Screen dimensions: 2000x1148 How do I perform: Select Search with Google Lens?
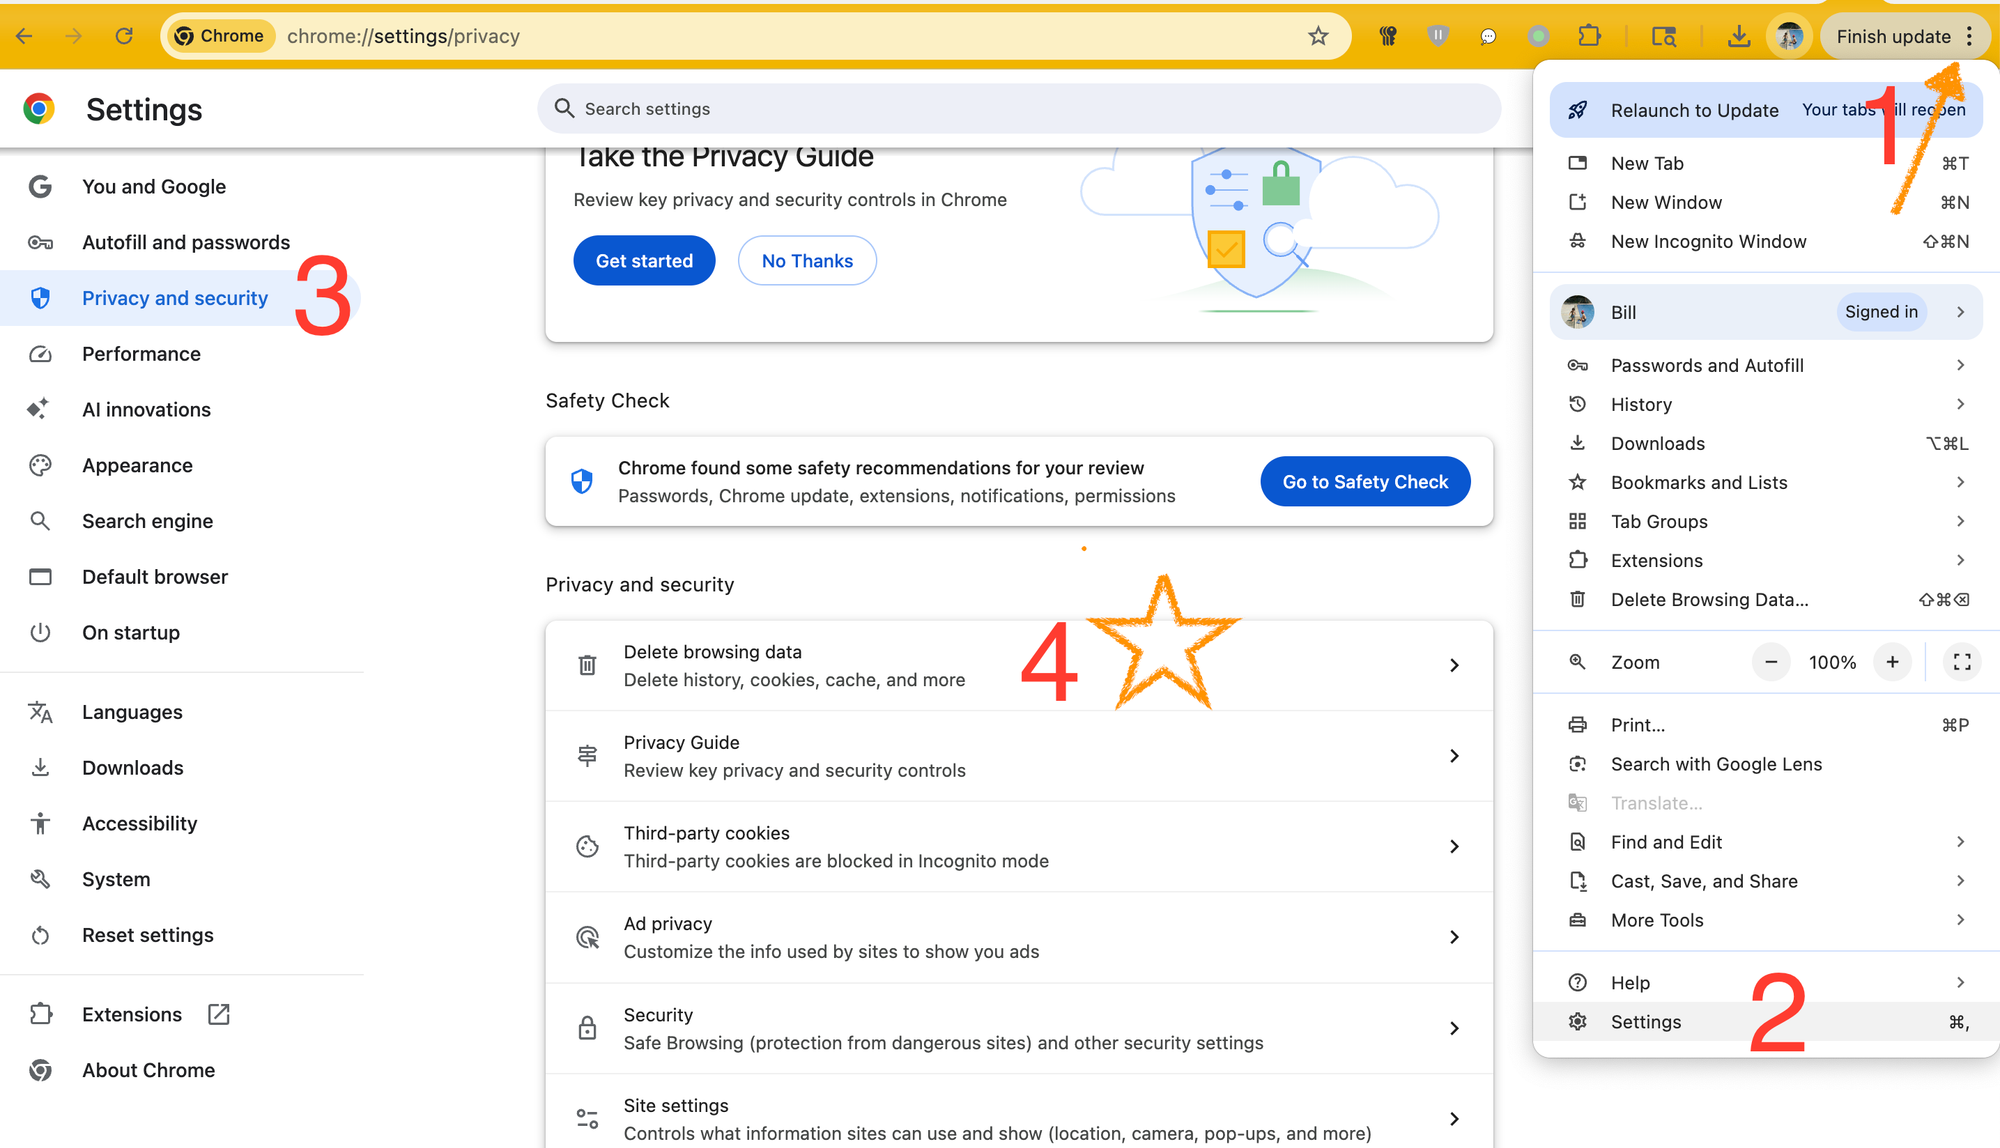[x=1766, y=764]
